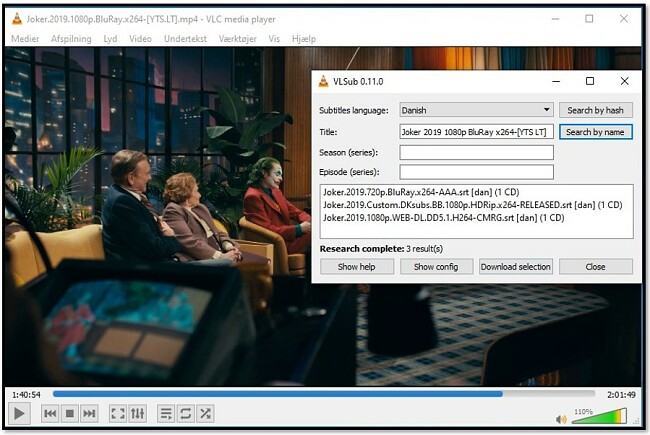Click the Search by hash button
This screenshot has width=650, height=435.
point(595,110)
